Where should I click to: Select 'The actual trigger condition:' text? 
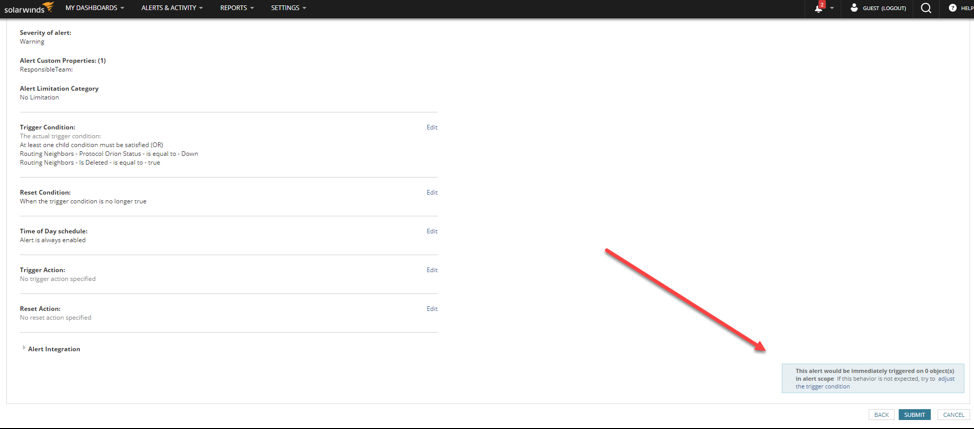click(60, 136)
